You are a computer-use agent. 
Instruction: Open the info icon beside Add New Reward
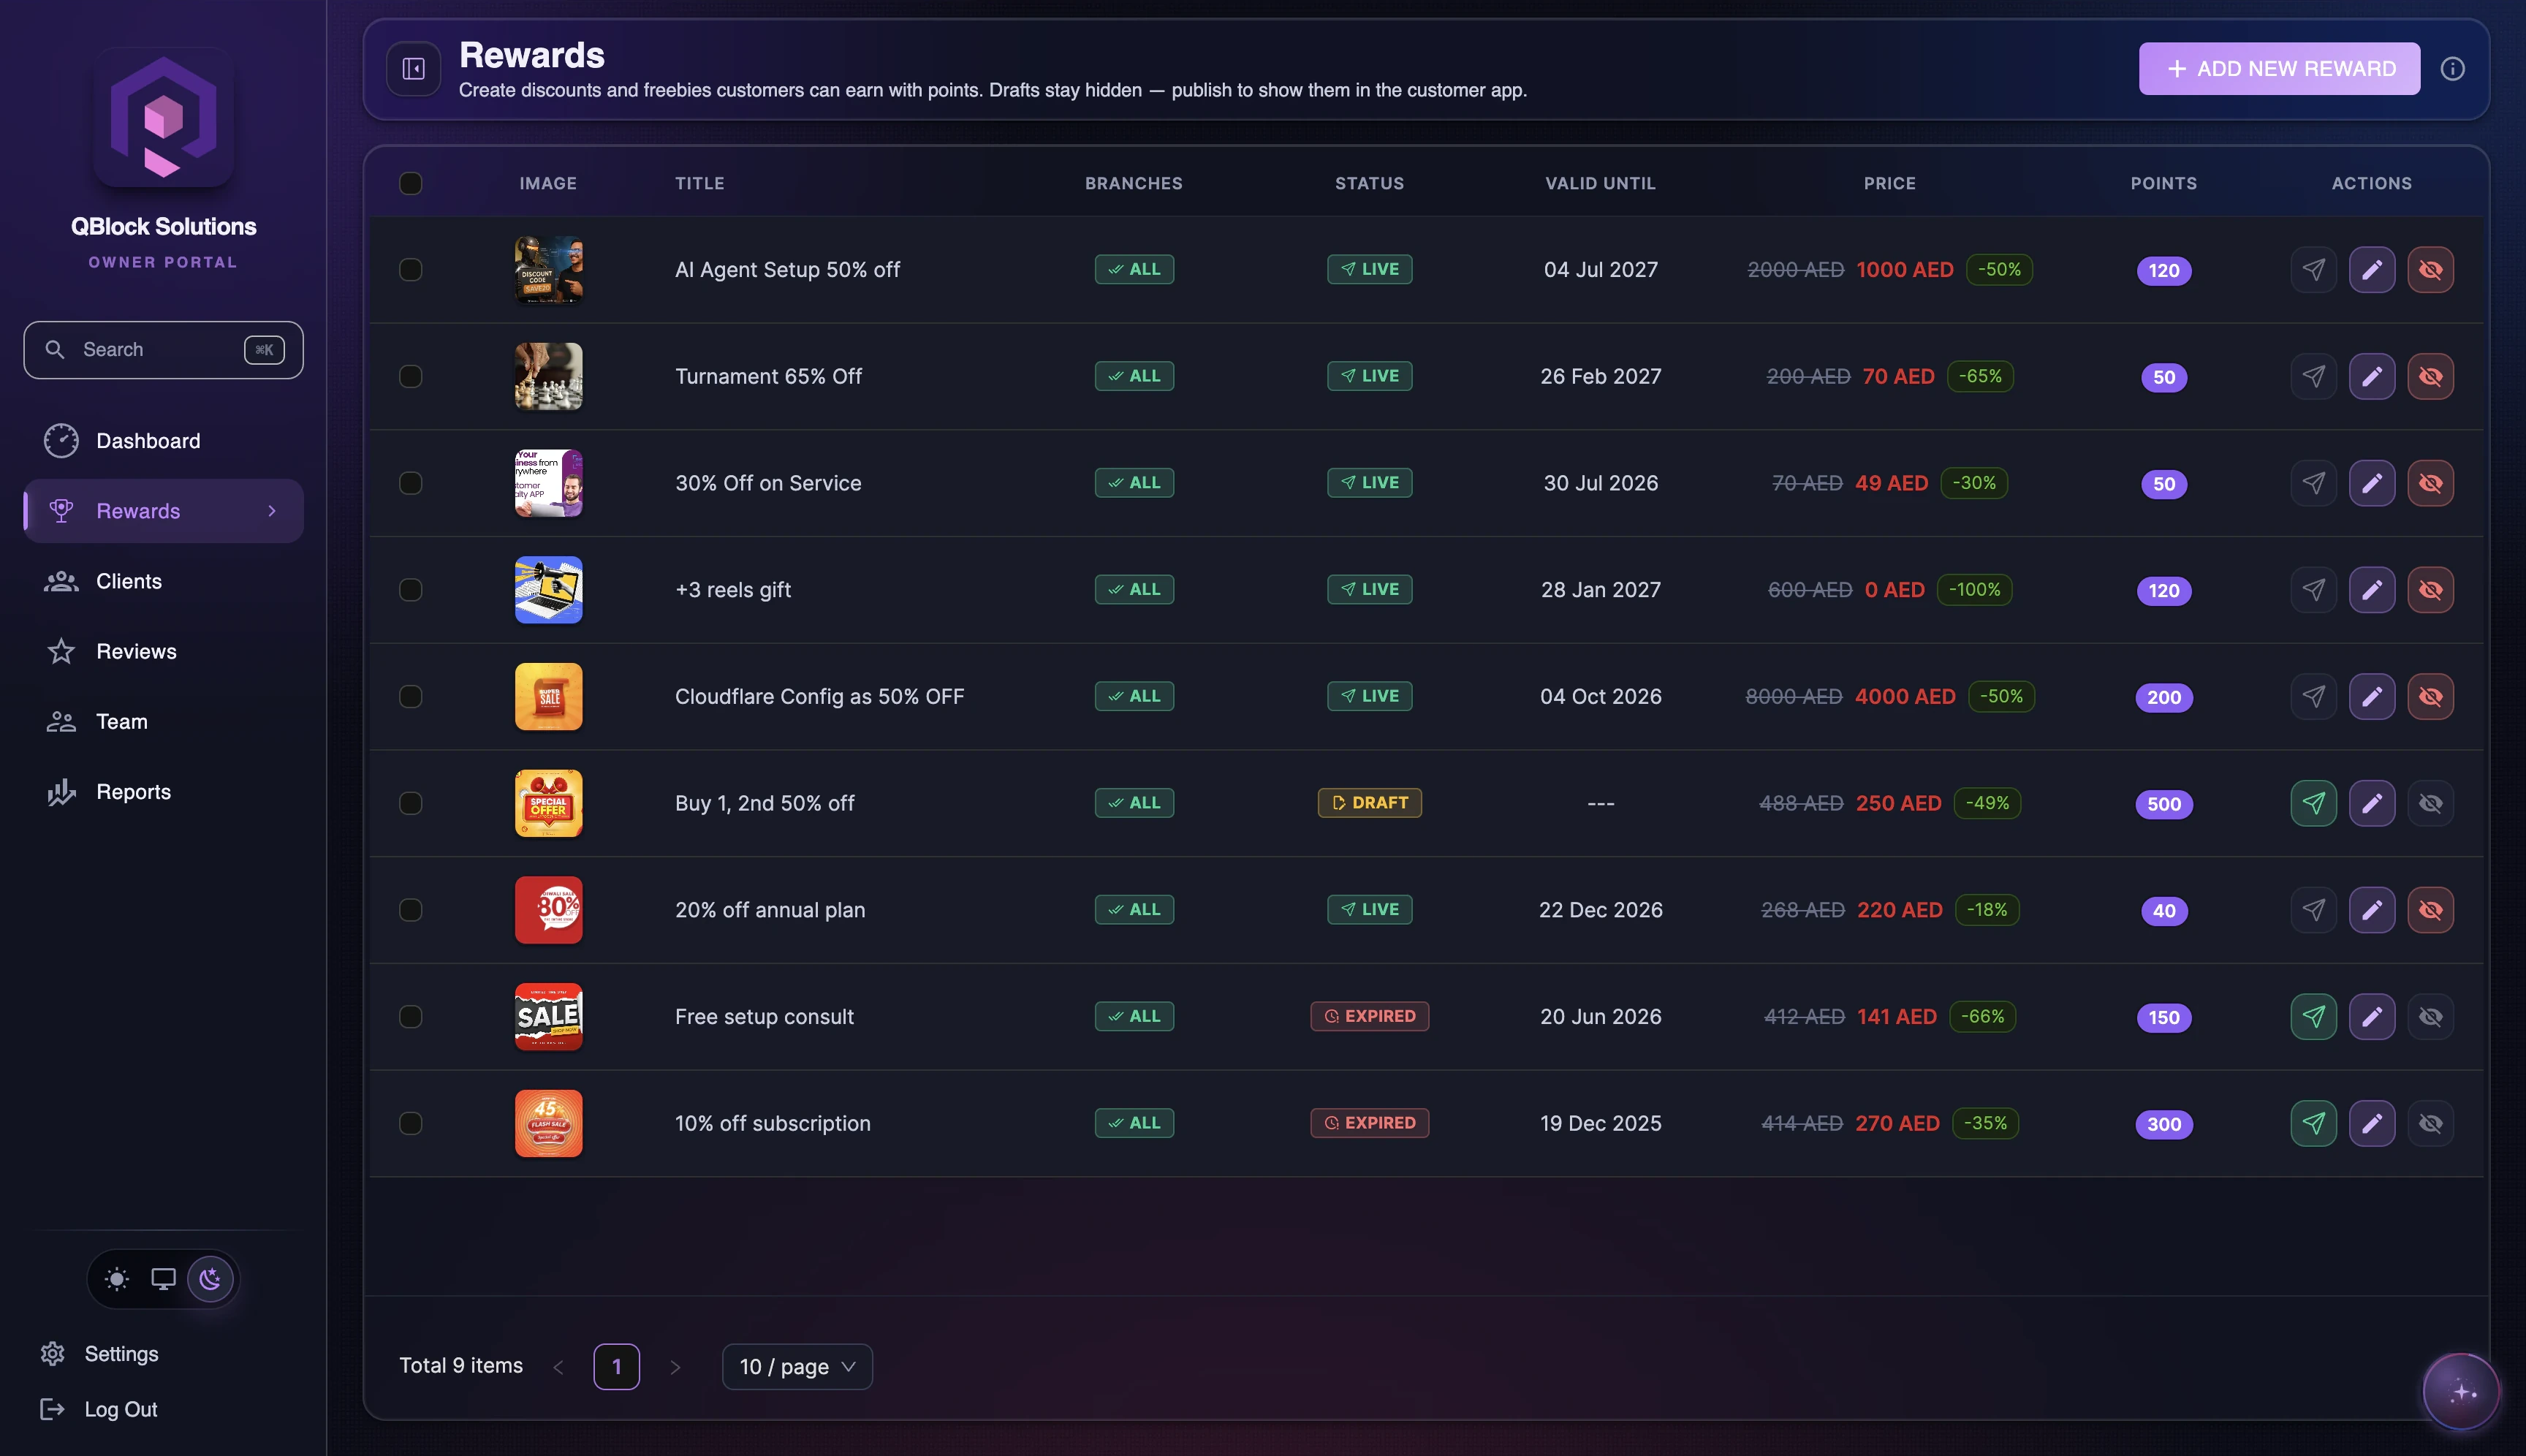click(2452, 69)
